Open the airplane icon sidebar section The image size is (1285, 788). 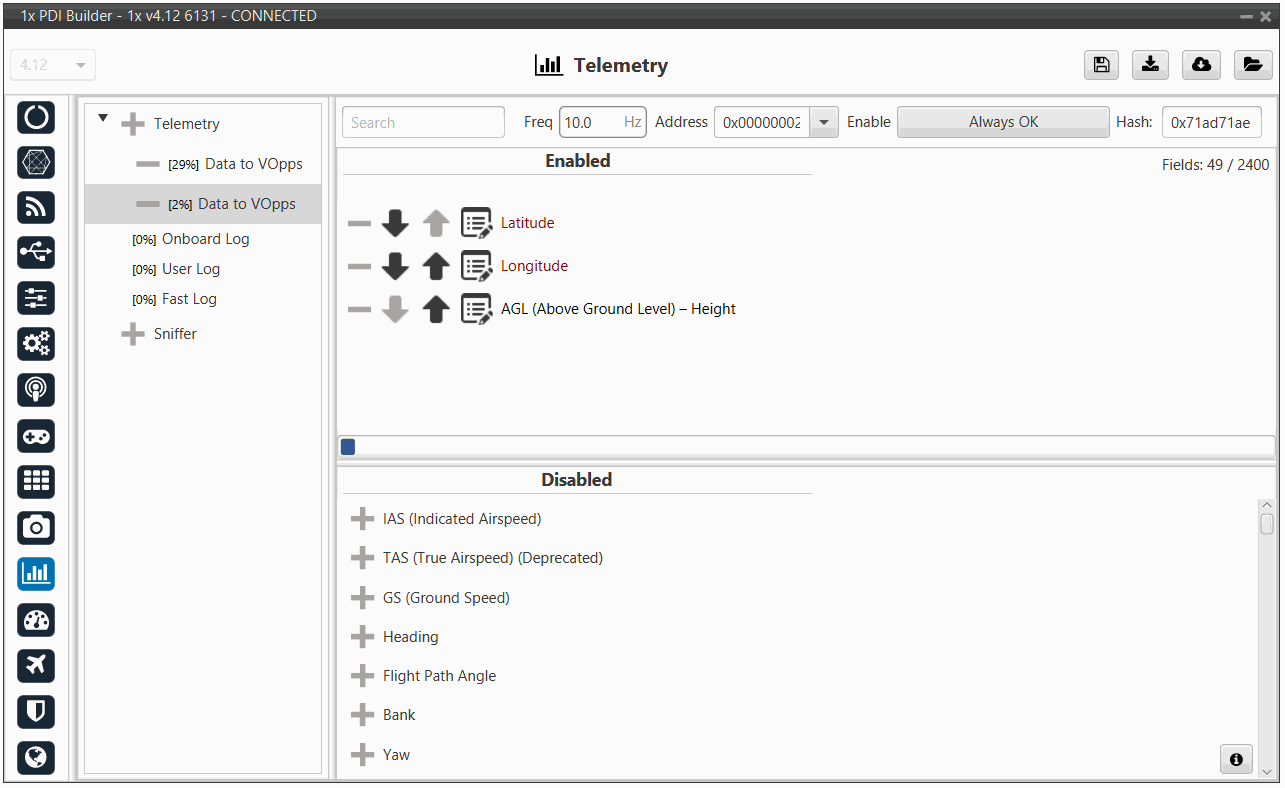tap(36, 665)
